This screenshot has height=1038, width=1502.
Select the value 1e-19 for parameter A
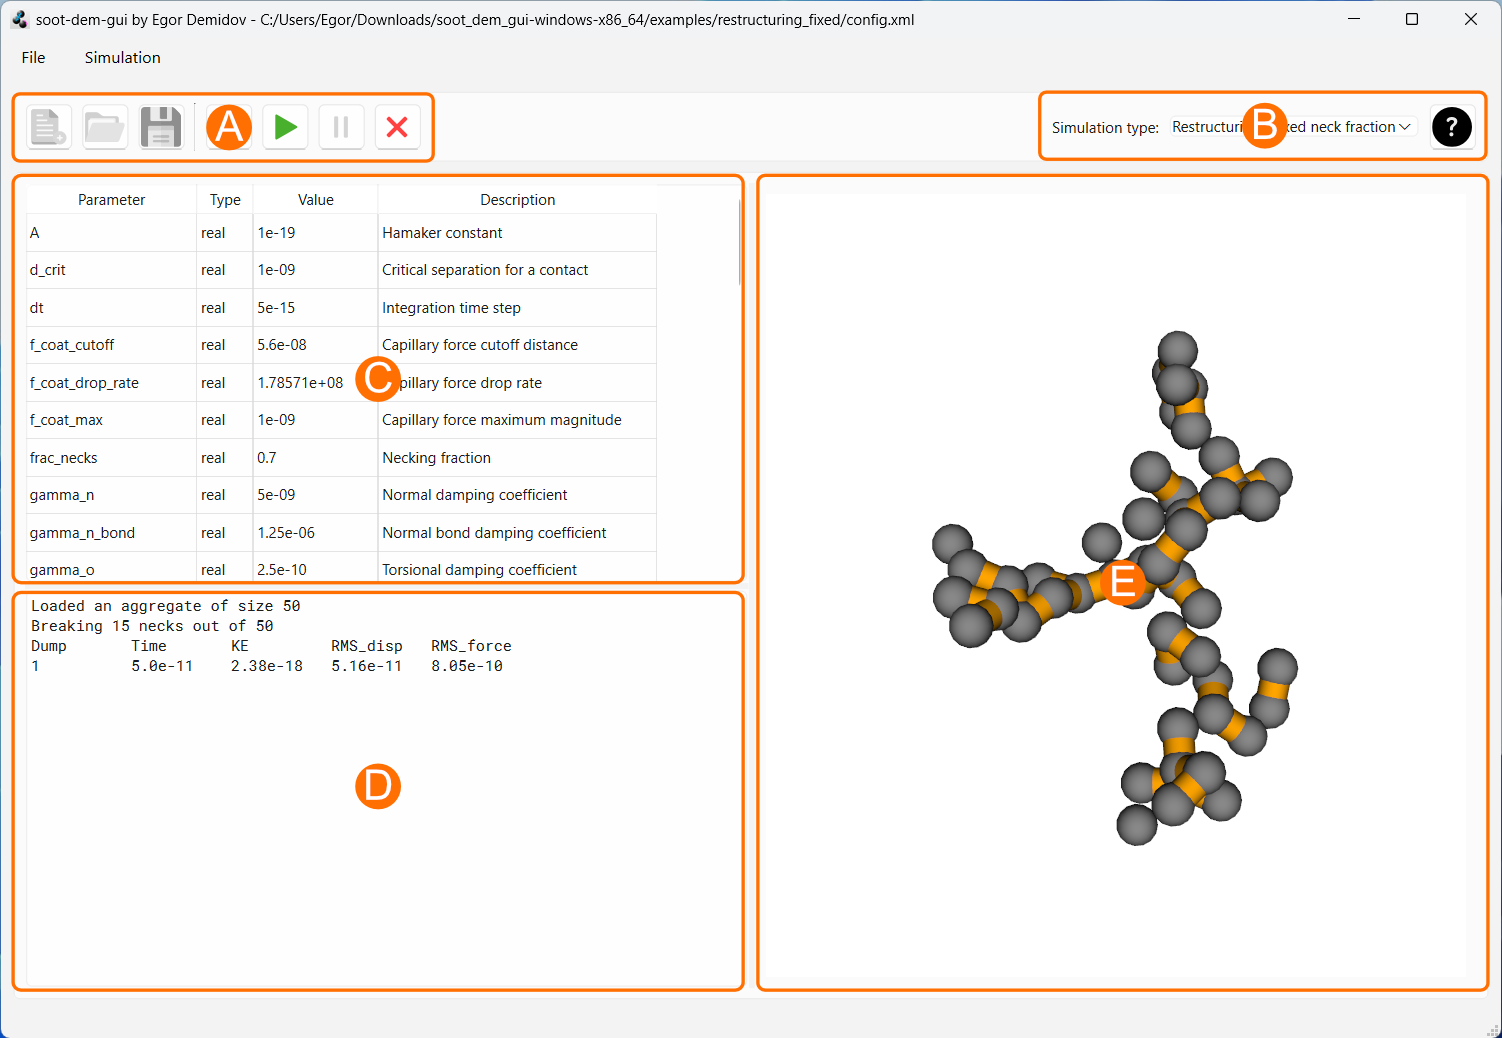click(316, 233)
